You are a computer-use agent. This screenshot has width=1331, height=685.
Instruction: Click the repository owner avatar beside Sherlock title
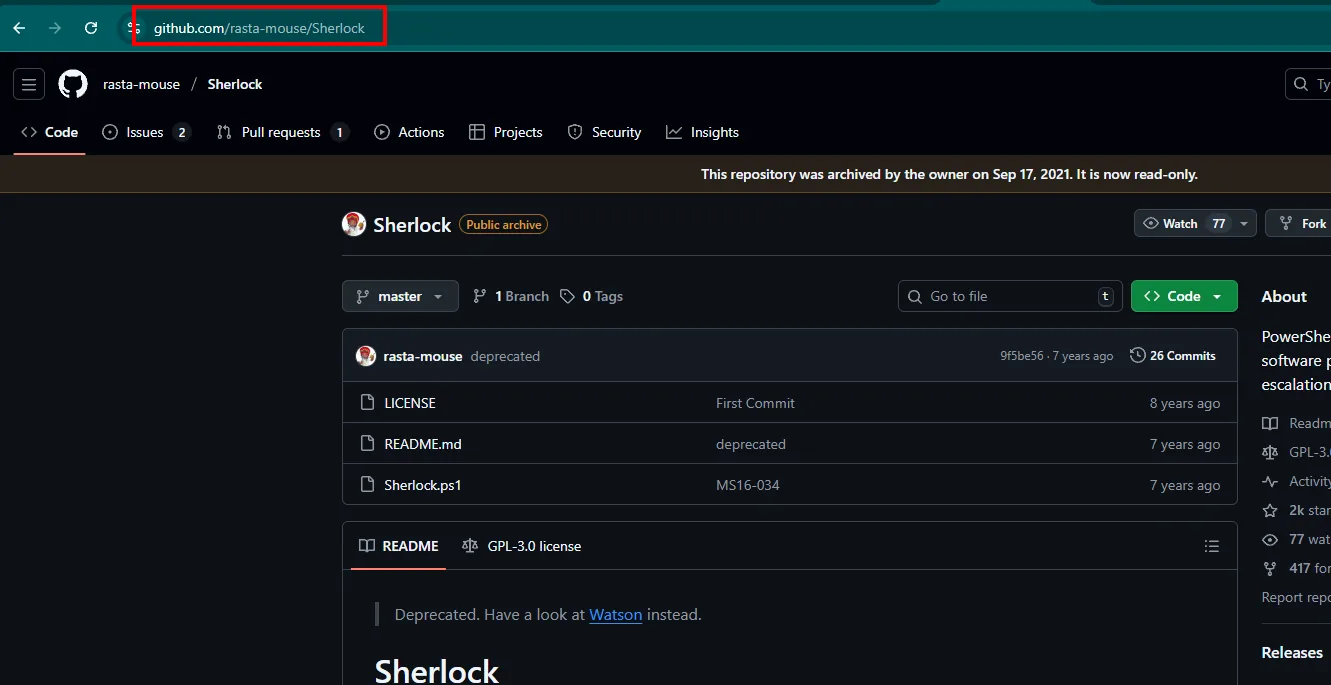354,224
